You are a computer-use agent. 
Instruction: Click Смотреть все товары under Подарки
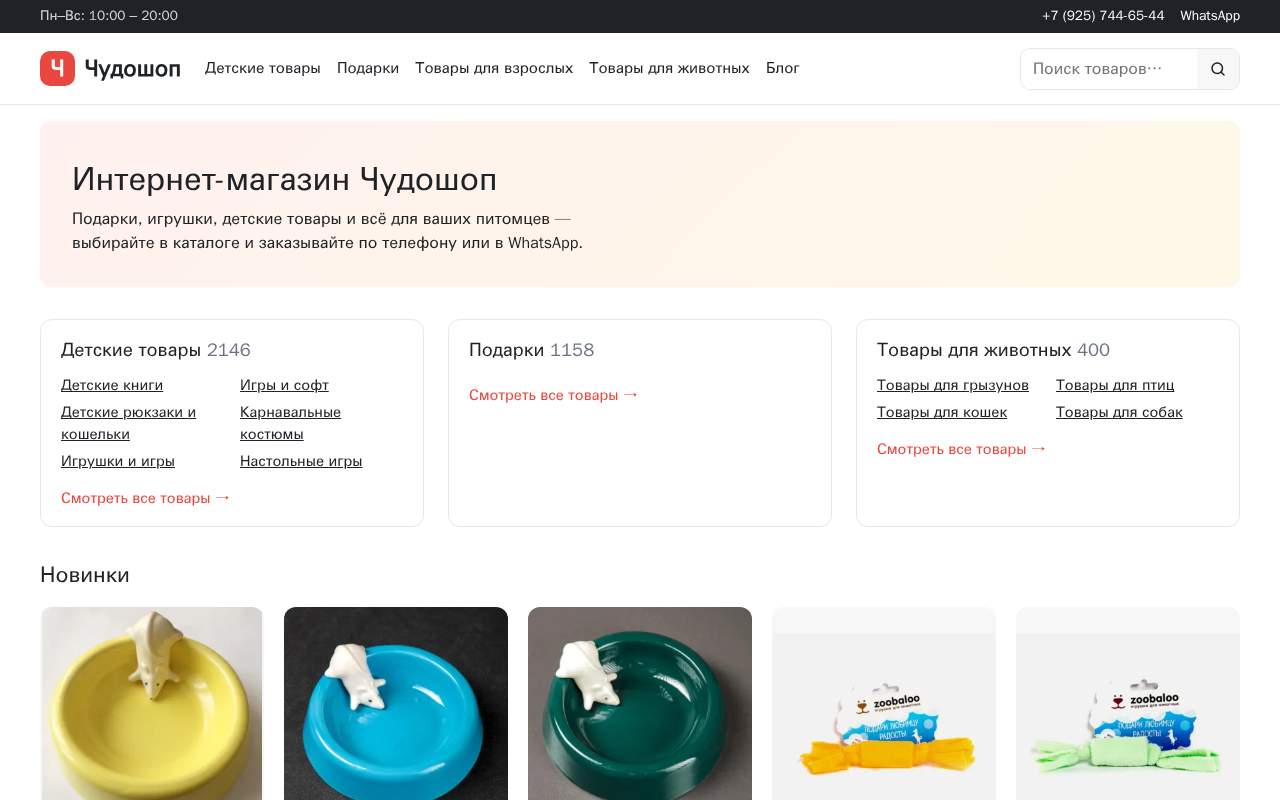[x=554, y=395]
